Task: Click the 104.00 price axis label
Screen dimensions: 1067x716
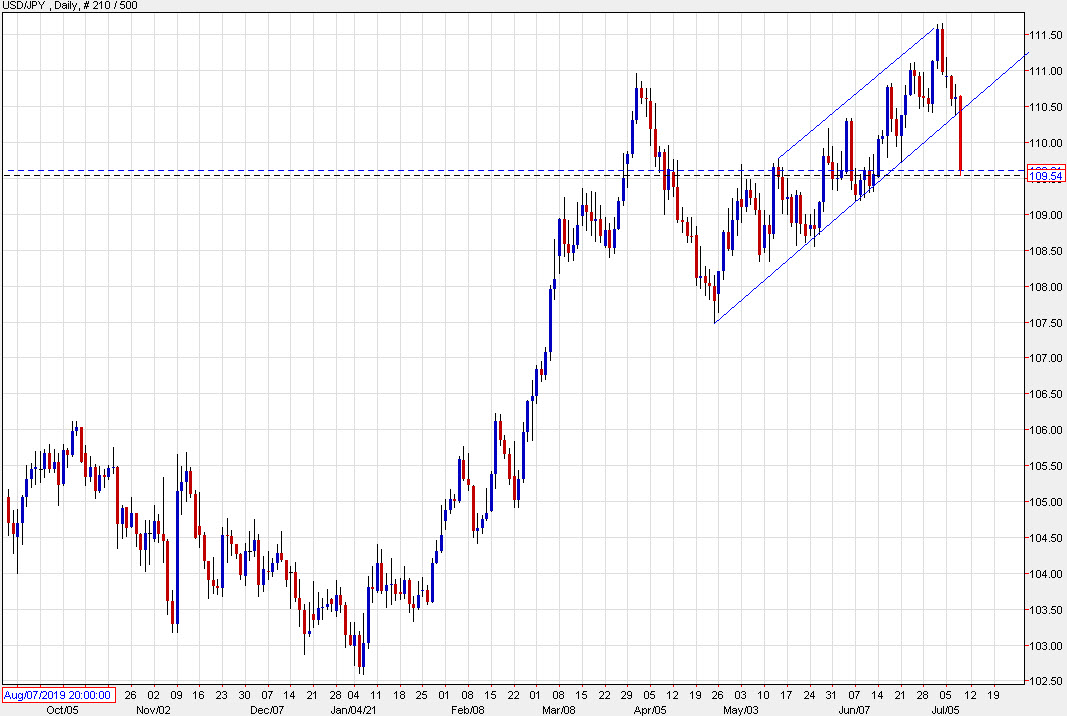Action: point(1046,574)
